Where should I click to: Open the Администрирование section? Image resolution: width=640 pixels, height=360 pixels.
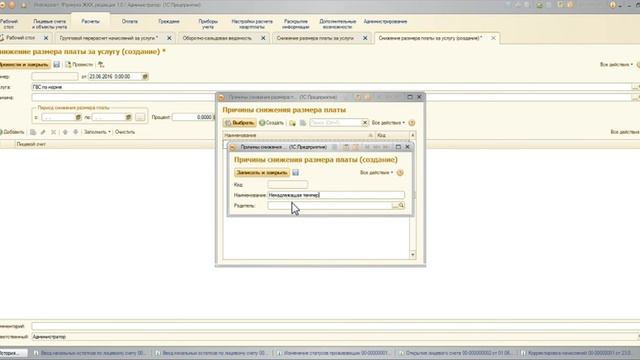coord(385,22)
